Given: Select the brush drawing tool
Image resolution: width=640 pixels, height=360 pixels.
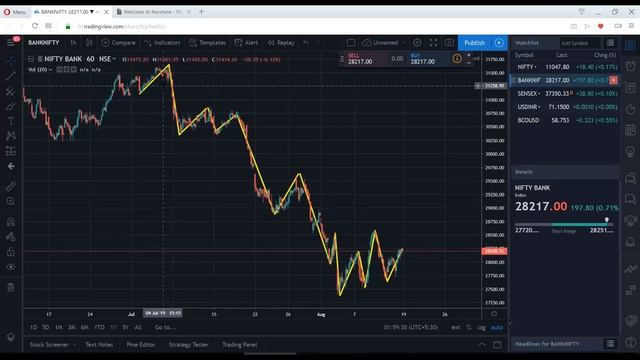Looking at the screenshot, I should coord(11,107).
